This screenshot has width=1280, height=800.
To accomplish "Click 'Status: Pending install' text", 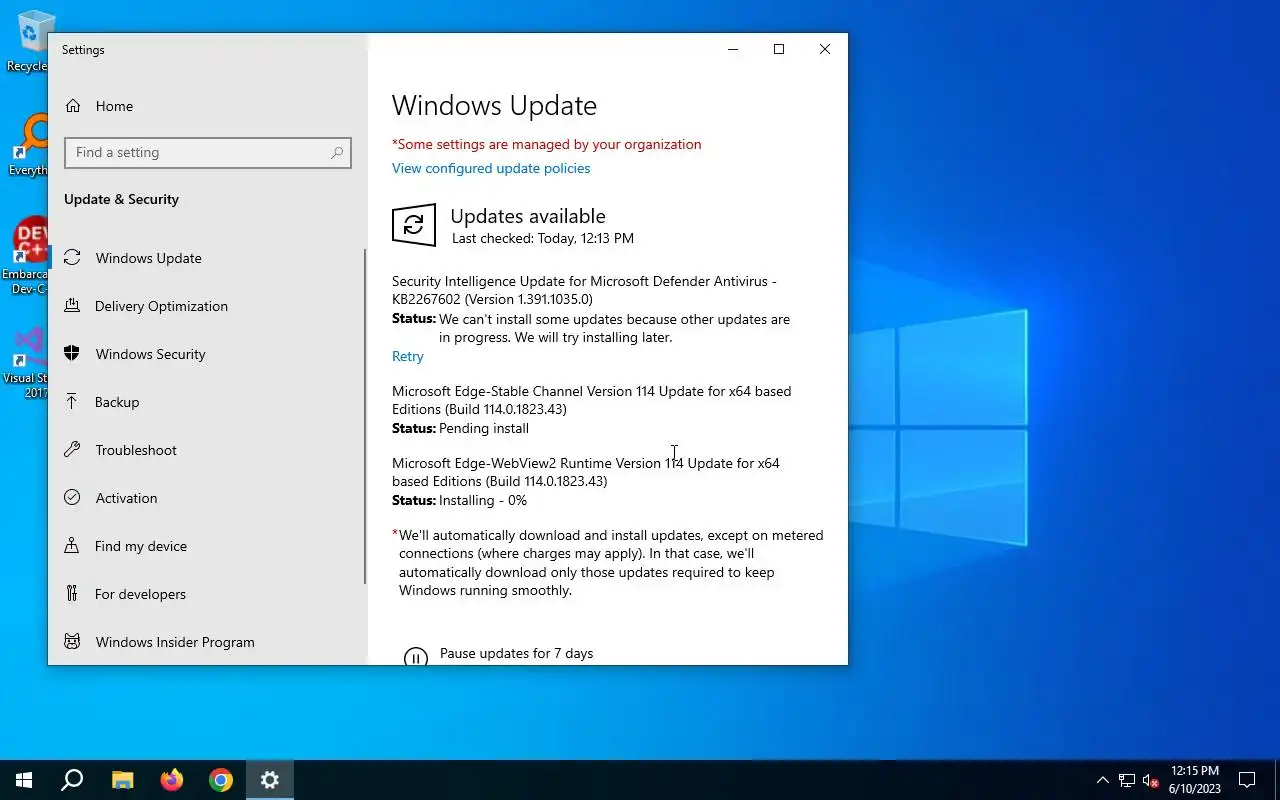I will click(460, 428).
